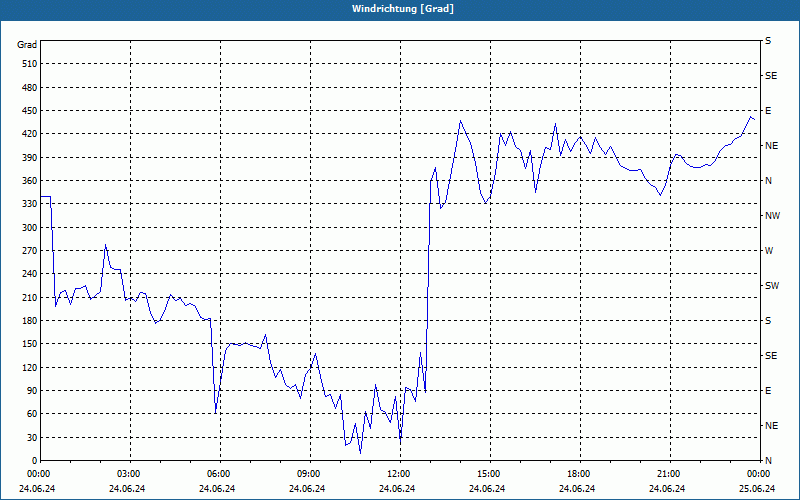
Task: Click the chart title Windrichtung [Grad]
Action: click(403, 9)
